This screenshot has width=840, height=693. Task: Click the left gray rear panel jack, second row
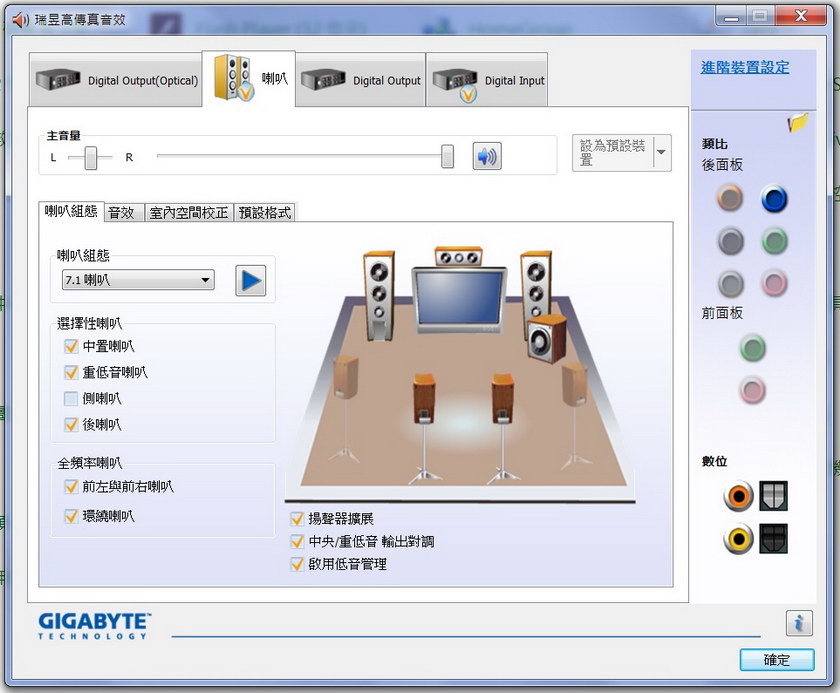pos(730,241)
